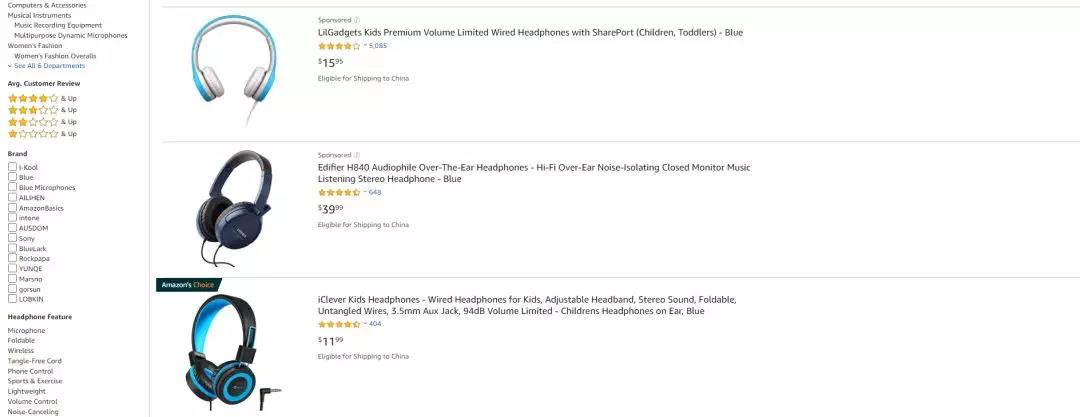
Task: Filter by 4 stars & up rating
Action: click(x=33, y=98)
